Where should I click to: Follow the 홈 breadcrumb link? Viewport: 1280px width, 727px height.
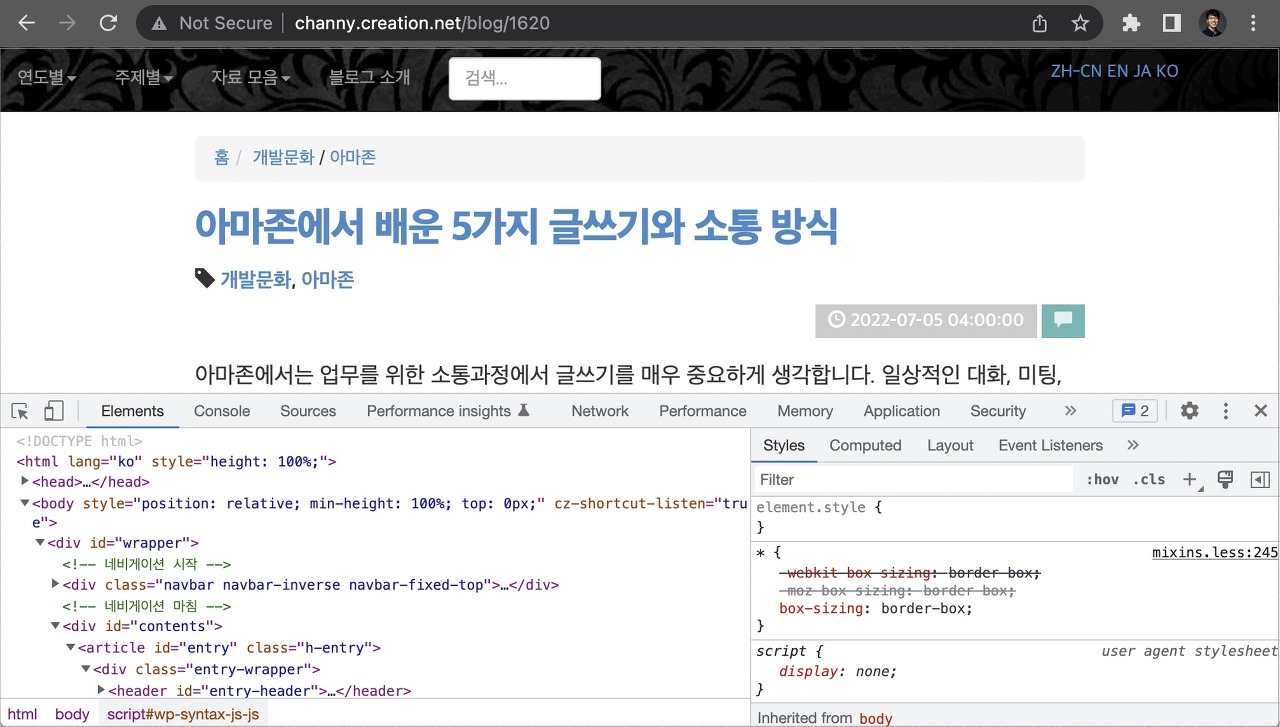tap(221, 157)
